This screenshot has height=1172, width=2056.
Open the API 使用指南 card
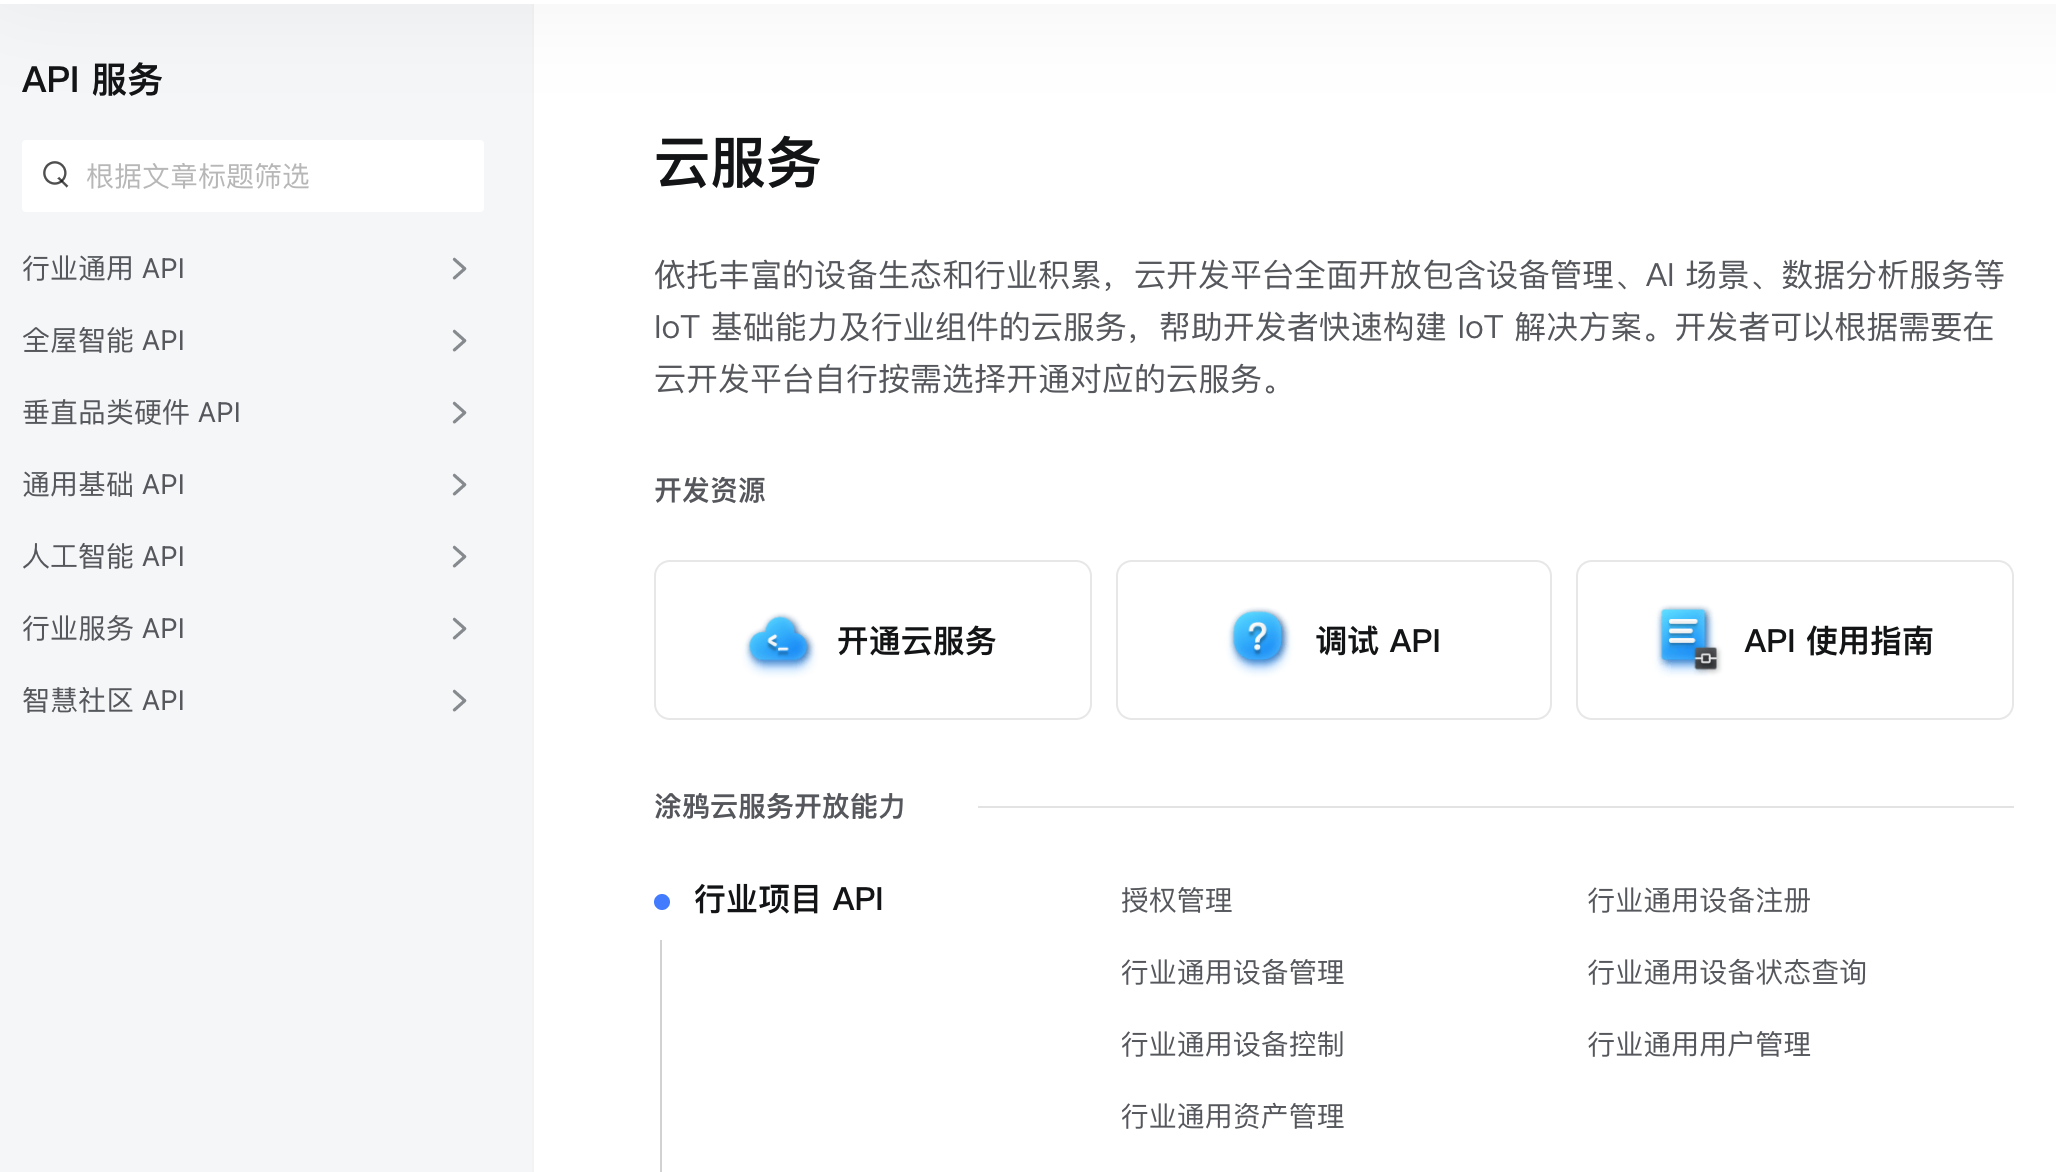point(1794,639)
